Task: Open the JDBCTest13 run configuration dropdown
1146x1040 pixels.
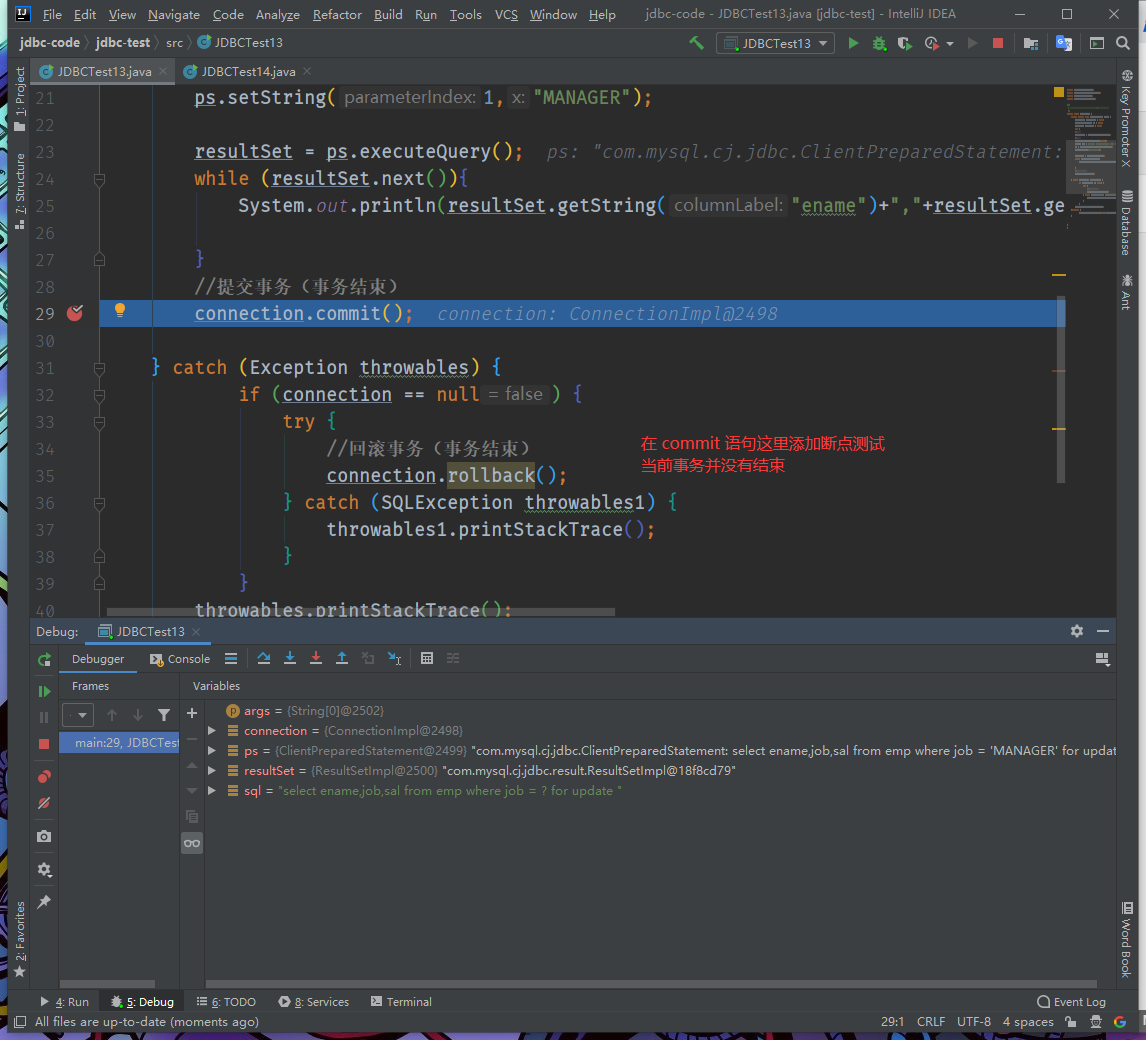Action: [775, 43]
